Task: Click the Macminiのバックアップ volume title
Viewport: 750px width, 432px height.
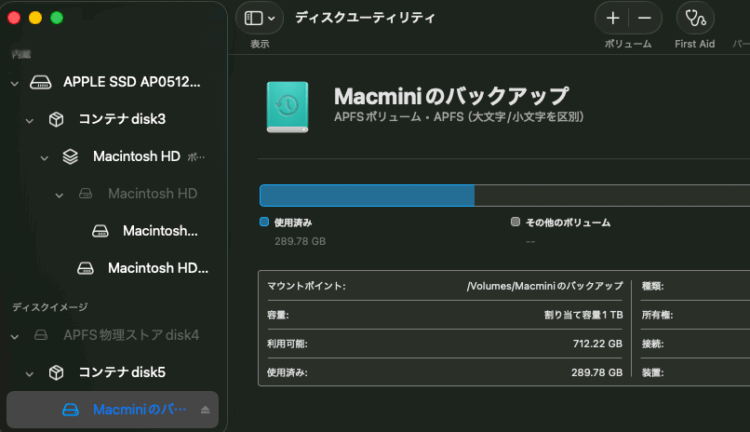Action: click(x=451, y=96)
